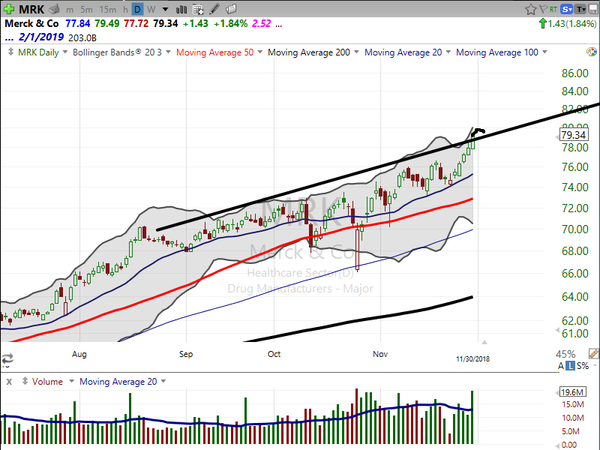
Task: Click the small gray triangle above 11/30/2018
Action: coord(484,342)
